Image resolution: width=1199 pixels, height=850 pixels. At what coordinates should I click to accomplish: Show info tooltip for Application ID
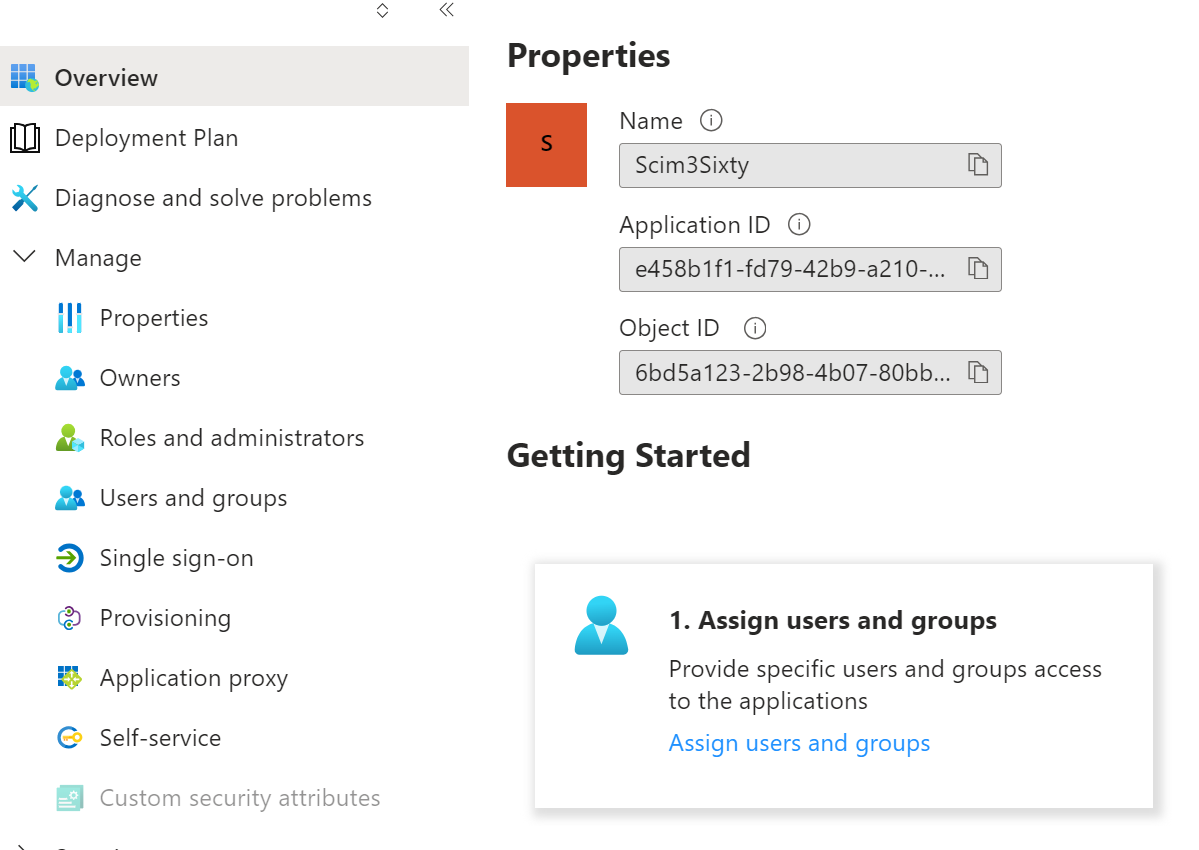799,225
